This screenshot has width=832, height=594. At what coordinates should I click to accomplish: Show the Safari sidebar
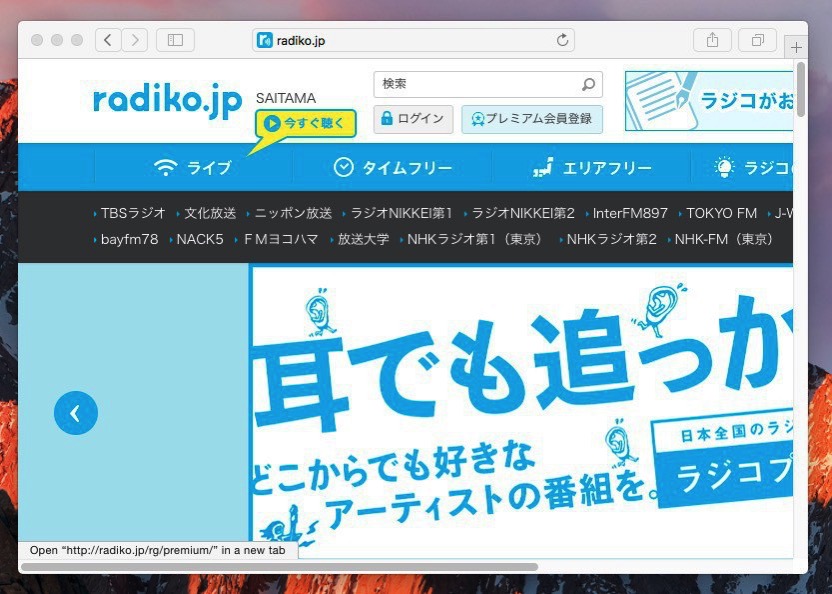tap(175, 40)
